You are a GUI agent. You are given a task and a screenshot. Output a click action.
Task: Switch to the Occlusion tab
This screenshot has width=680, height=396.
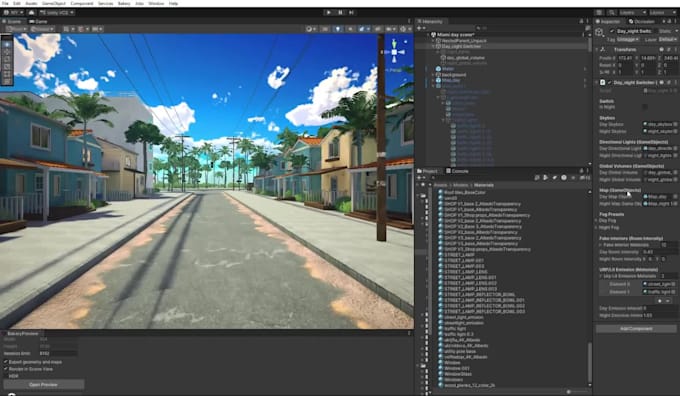641,21
